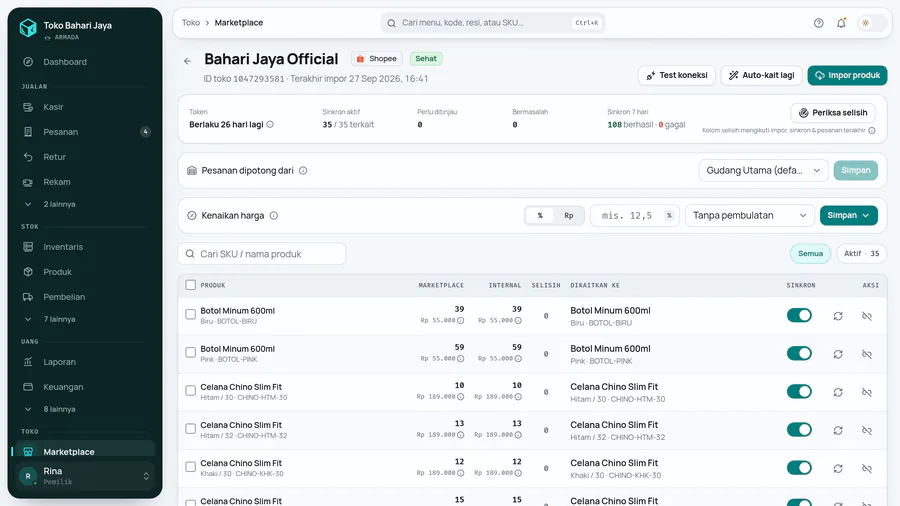Click info icon under Periksa selisih note
The image size is (900, 506).
coord(872,131)
